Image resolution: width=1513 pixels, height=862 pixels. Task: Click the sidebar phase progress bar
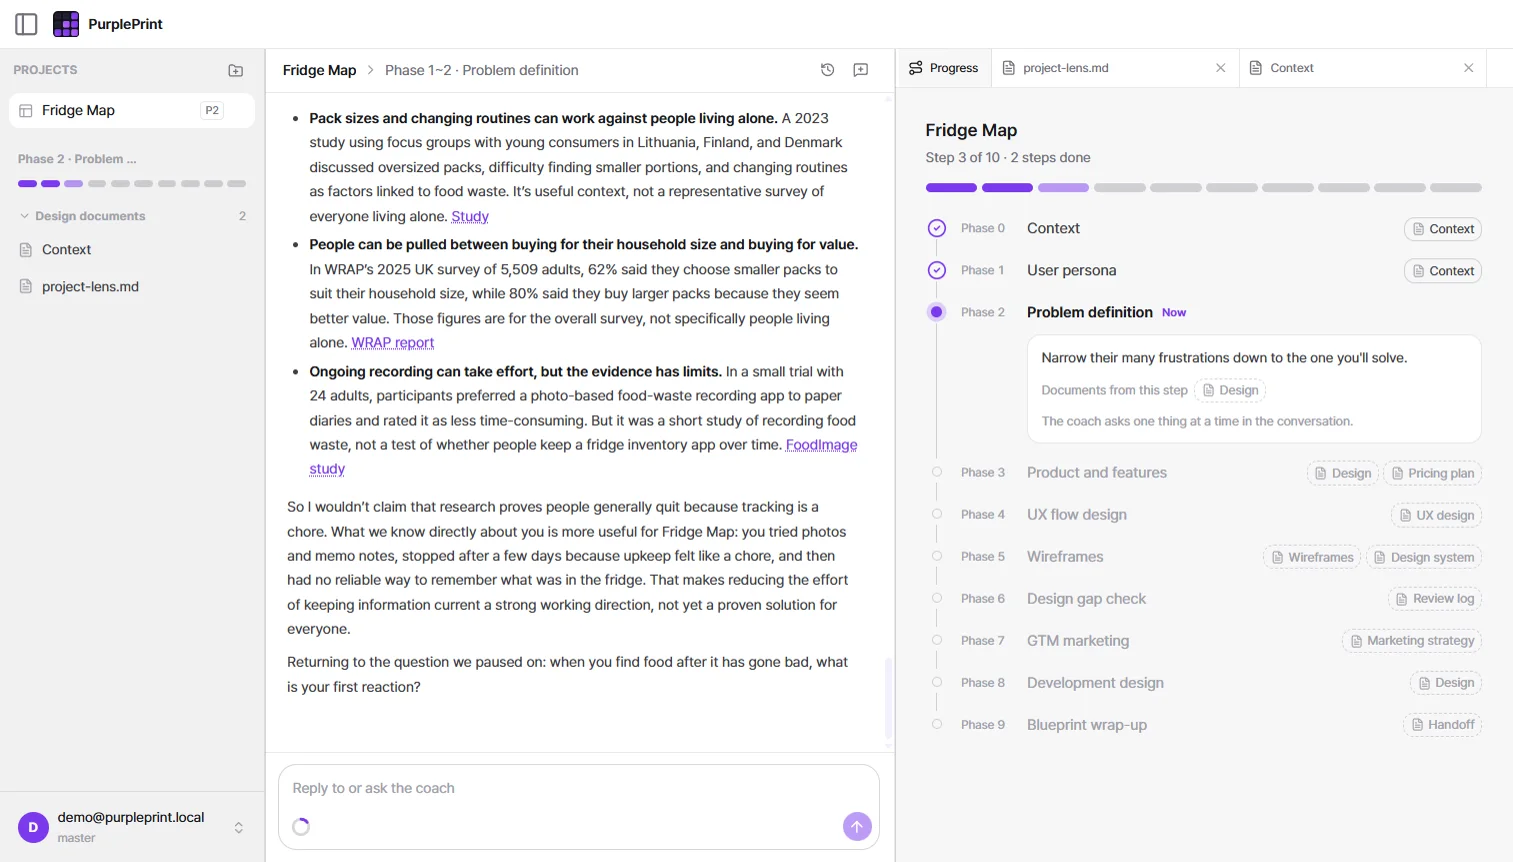pos(132,184)
